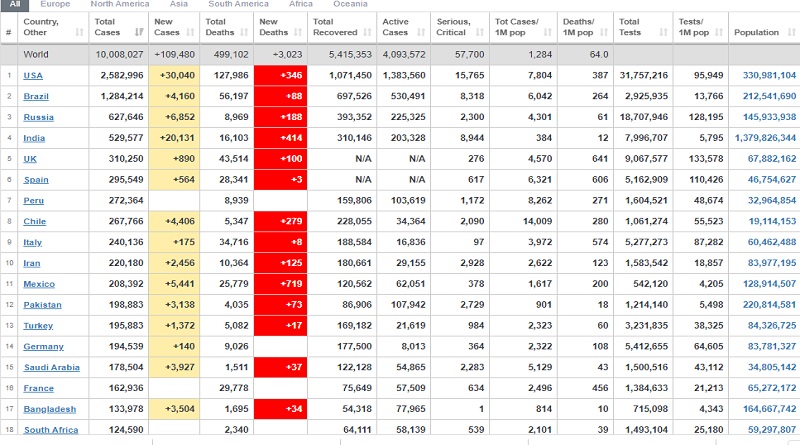
Task: Open the France country link
Action: tap(39, 388)
